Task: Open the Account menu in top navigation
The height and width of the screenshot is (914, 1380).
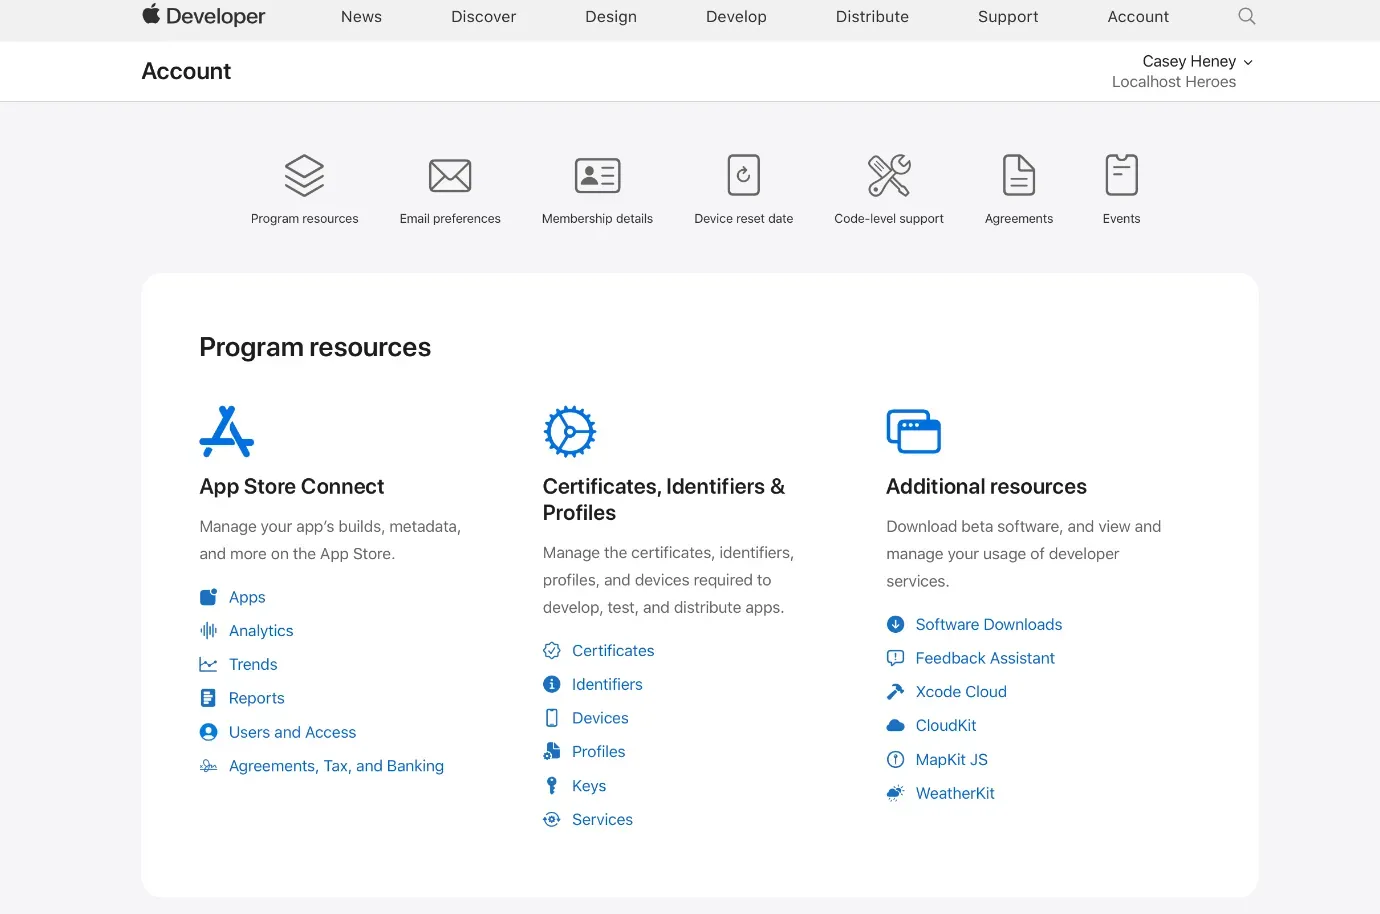Action: pos(1138,17)
